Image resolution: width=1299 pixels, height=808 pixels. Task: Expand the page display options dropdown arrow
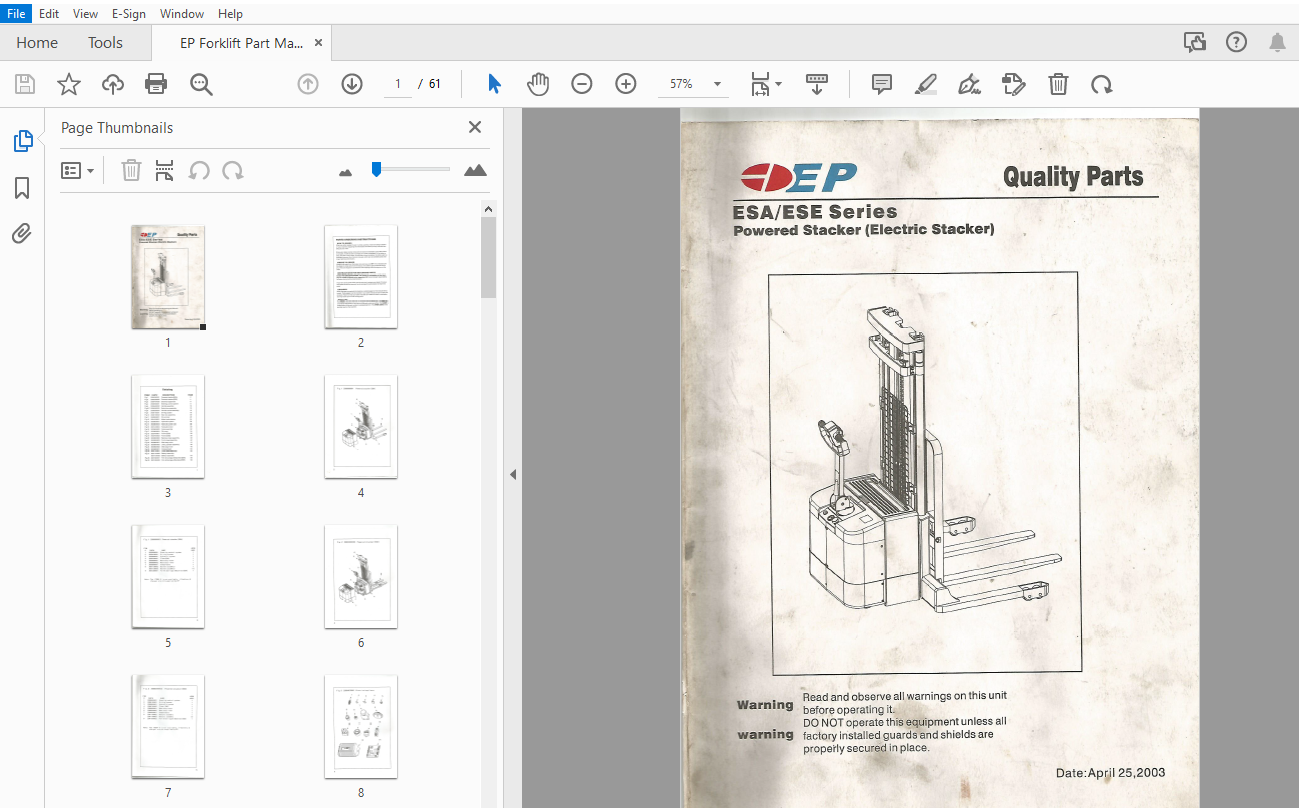coord(778,84)
